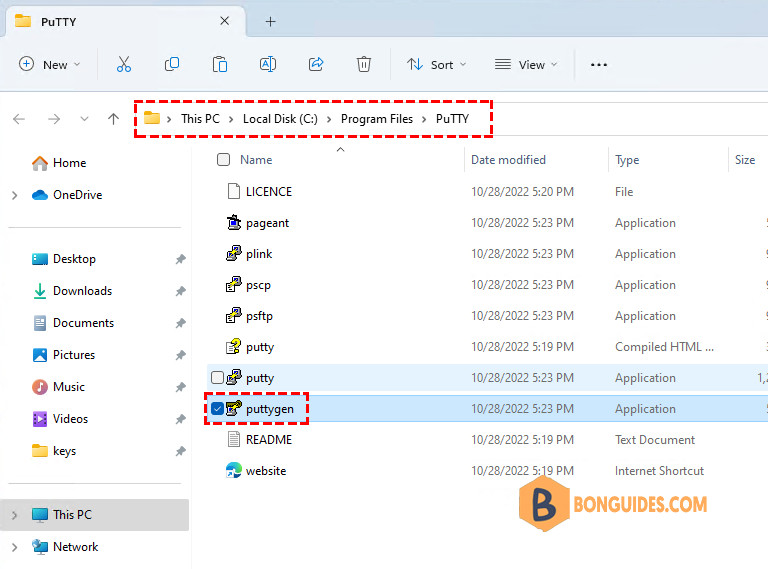This screenshot has height=569, width=768.
Task: Click pin icon beside keys folder
Action: 181,451
